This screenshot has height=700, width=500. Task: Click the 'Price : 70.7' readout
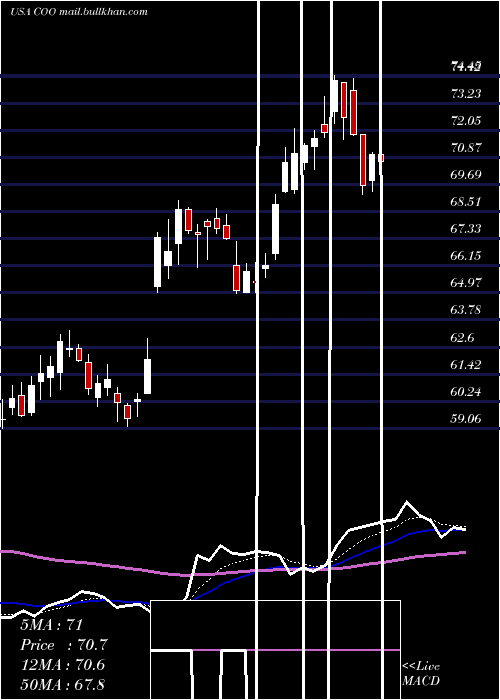[x=64, y=645]
